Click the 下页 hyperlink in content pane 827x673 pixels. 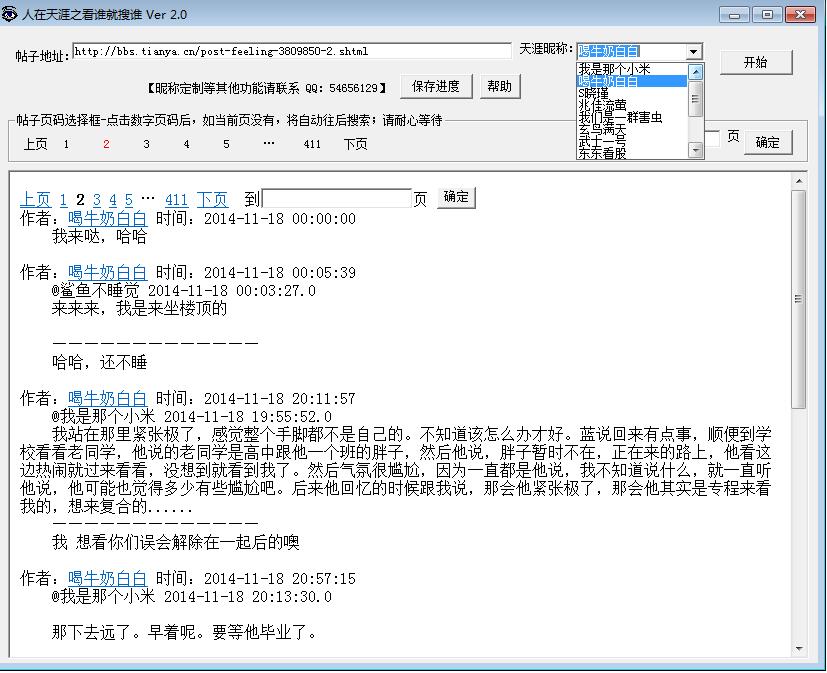(213, 199)
